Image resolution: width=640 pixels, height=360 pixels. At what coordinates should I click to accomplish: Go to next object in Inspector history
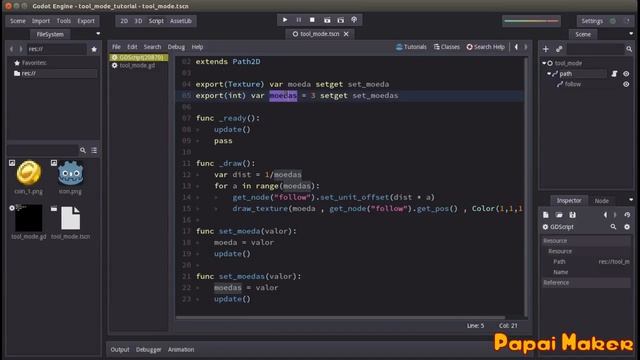click(616, 215)
